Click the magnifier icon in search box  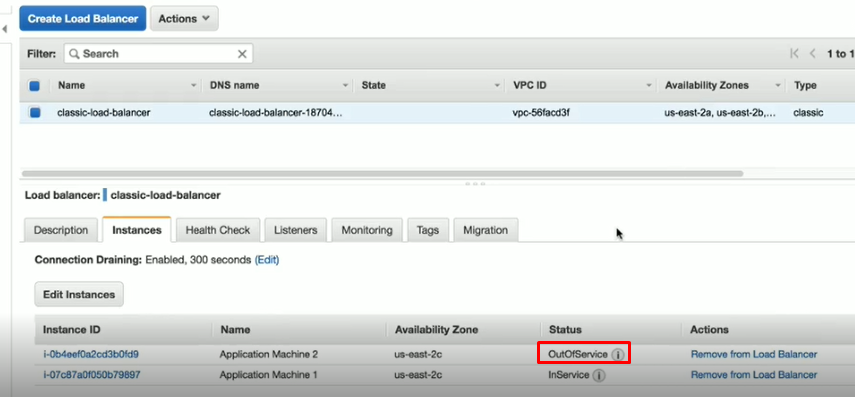pyautogui.click(x=74, y=54)
